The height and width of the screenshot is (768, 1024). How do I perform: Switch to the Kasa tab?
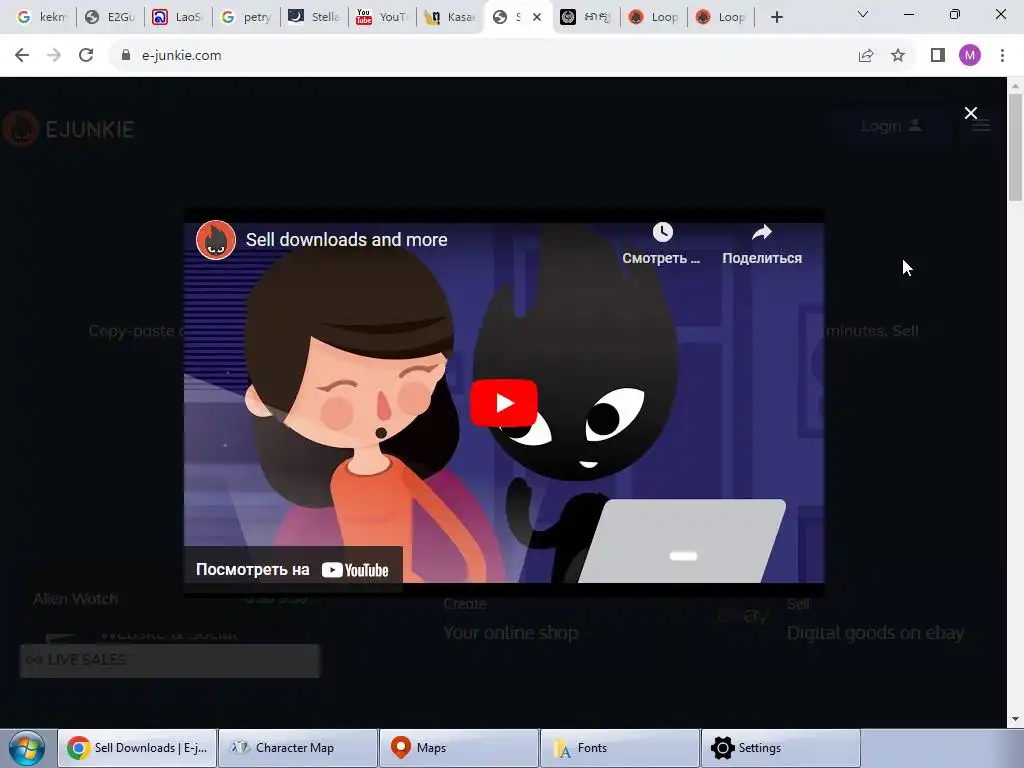449,17
